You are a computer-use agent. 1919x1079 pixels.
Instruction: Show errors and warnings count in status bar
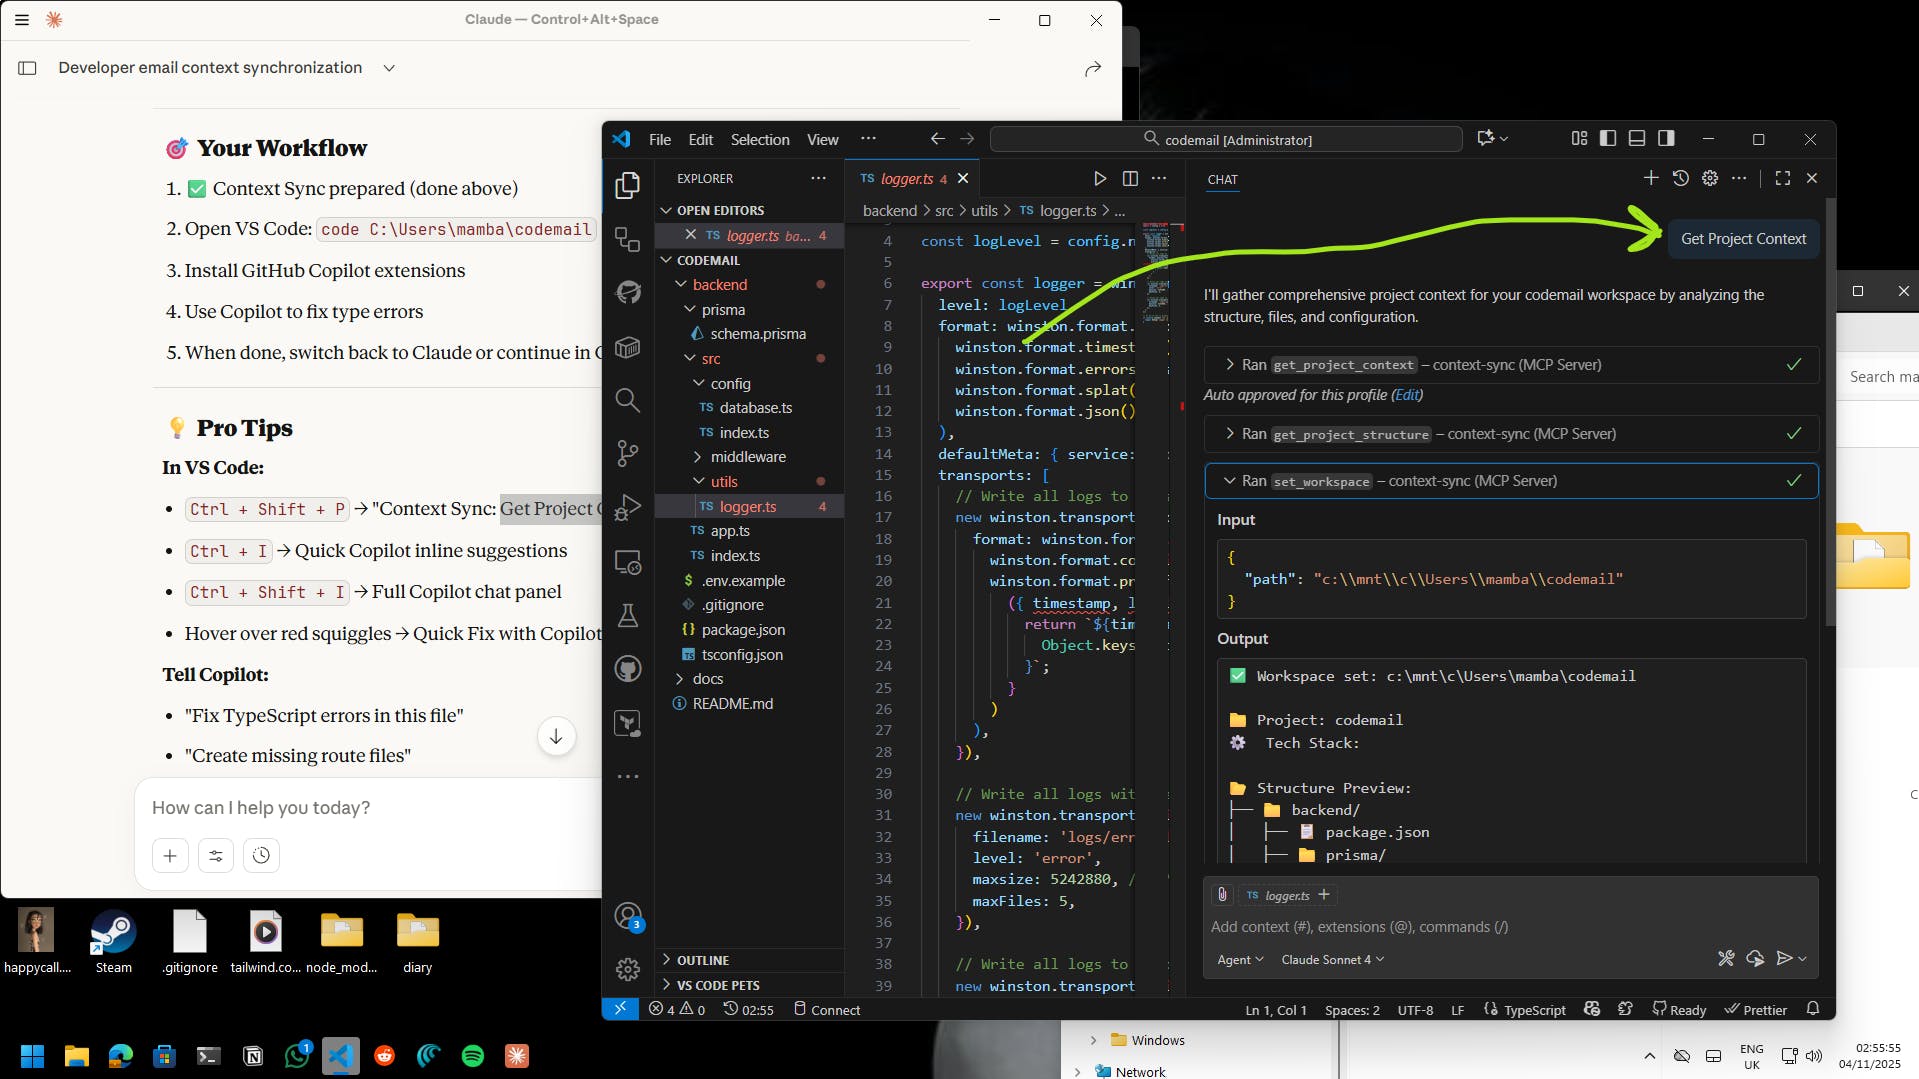click(677, 1009)
